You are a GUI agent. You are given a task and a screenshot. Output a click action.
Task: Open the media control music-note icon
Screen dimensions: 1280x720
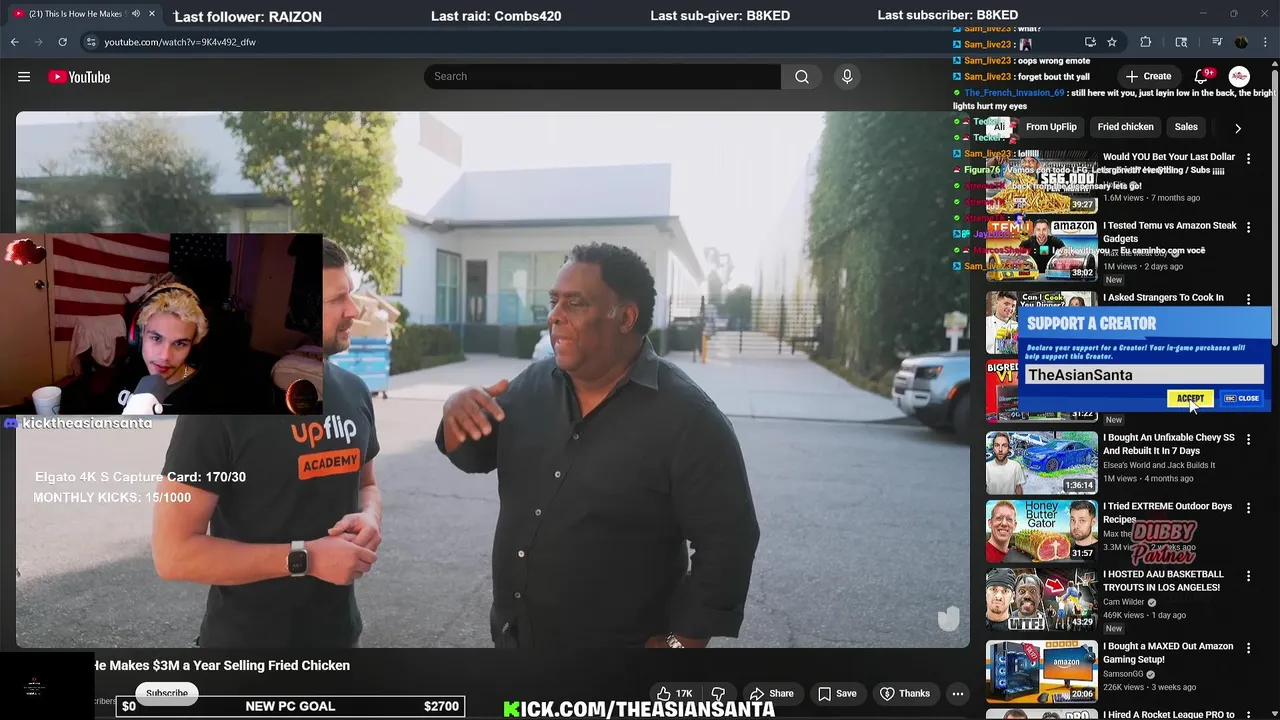pyautogui.click(x=1217, y=42)
